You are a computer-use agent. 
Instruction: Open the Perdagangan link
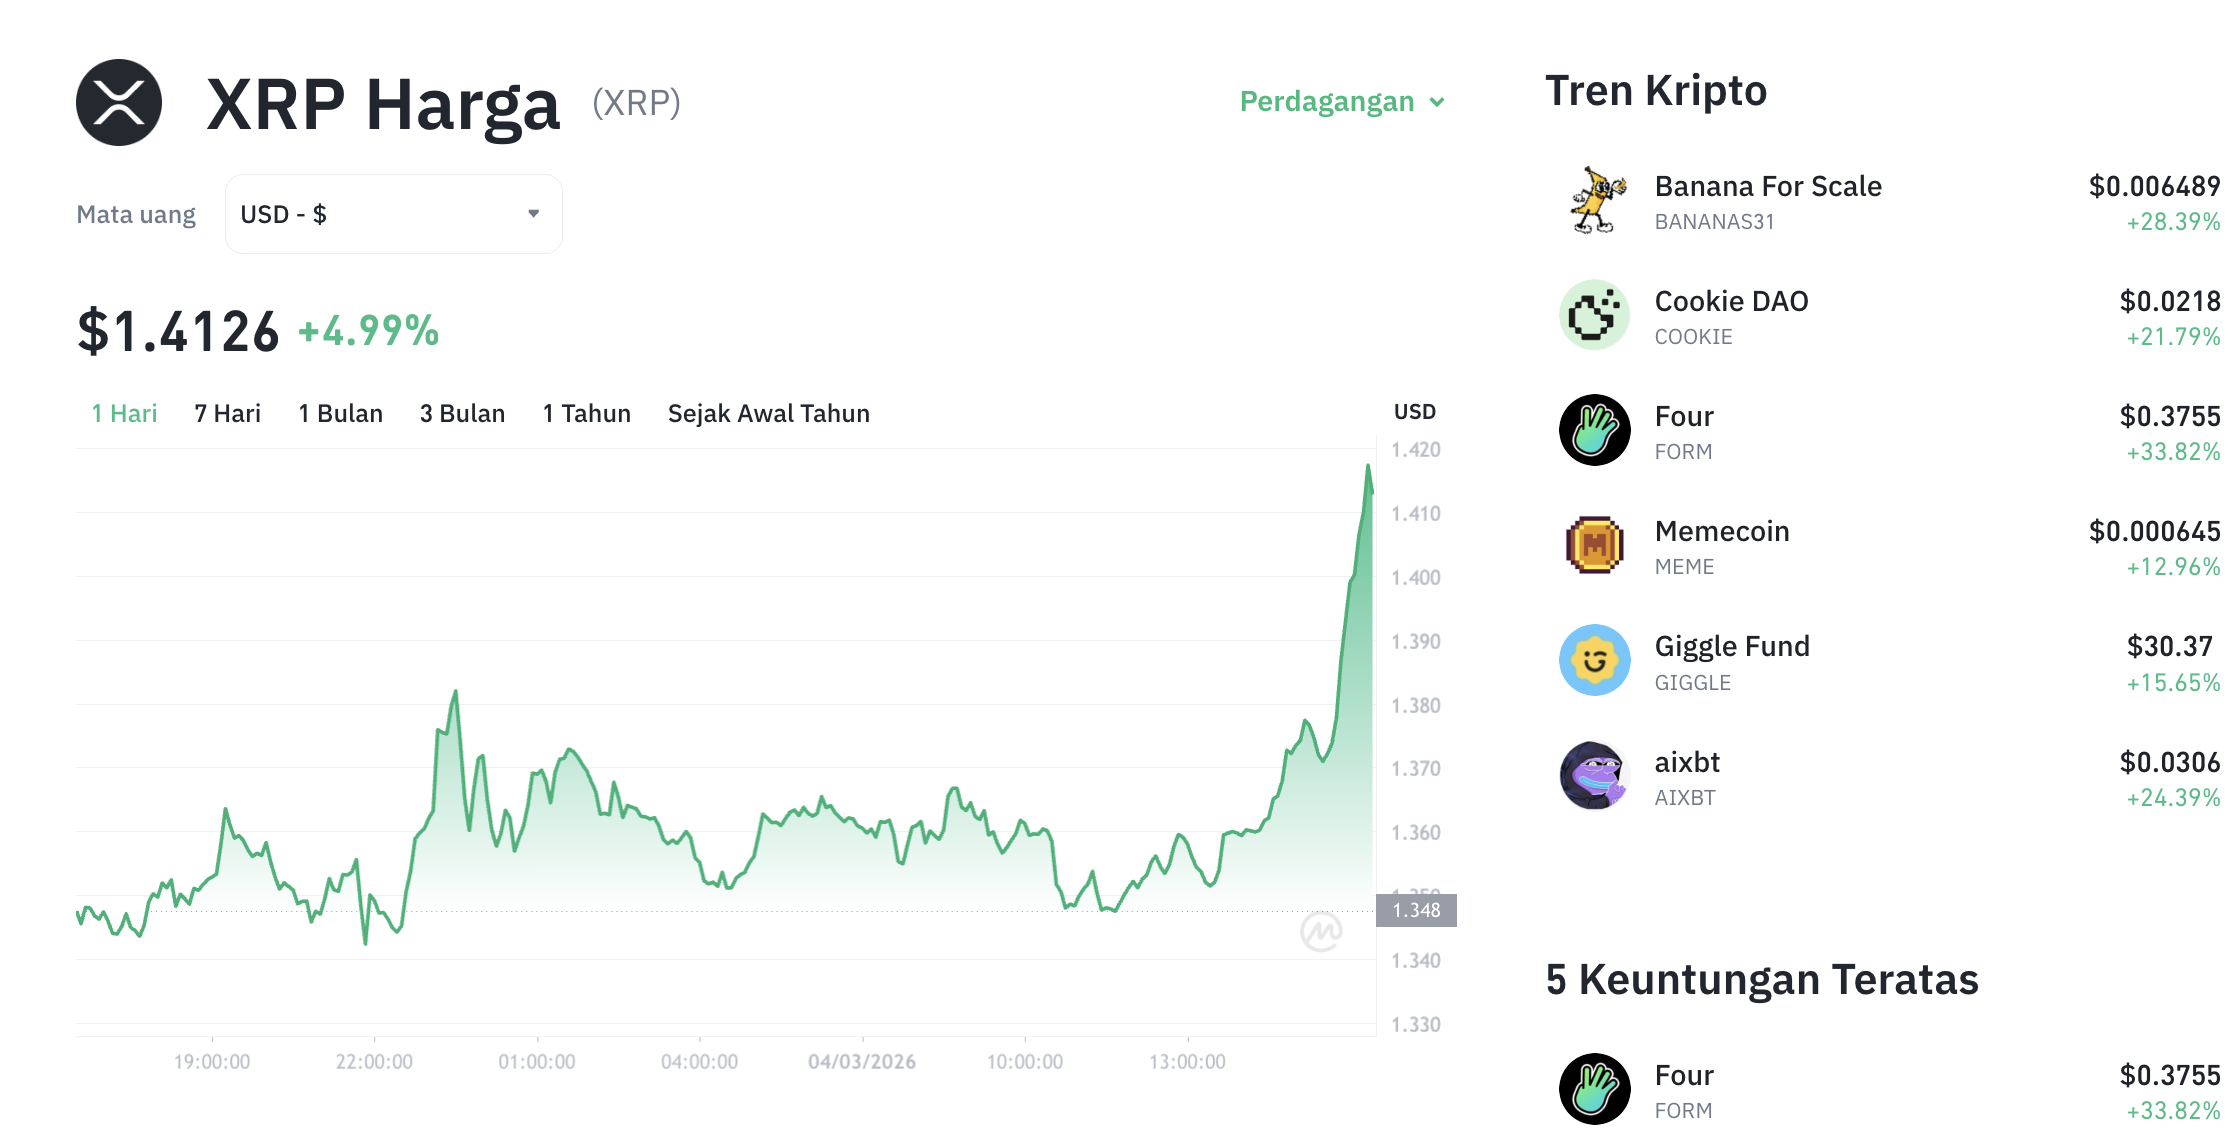click(x=1327, y=101)
